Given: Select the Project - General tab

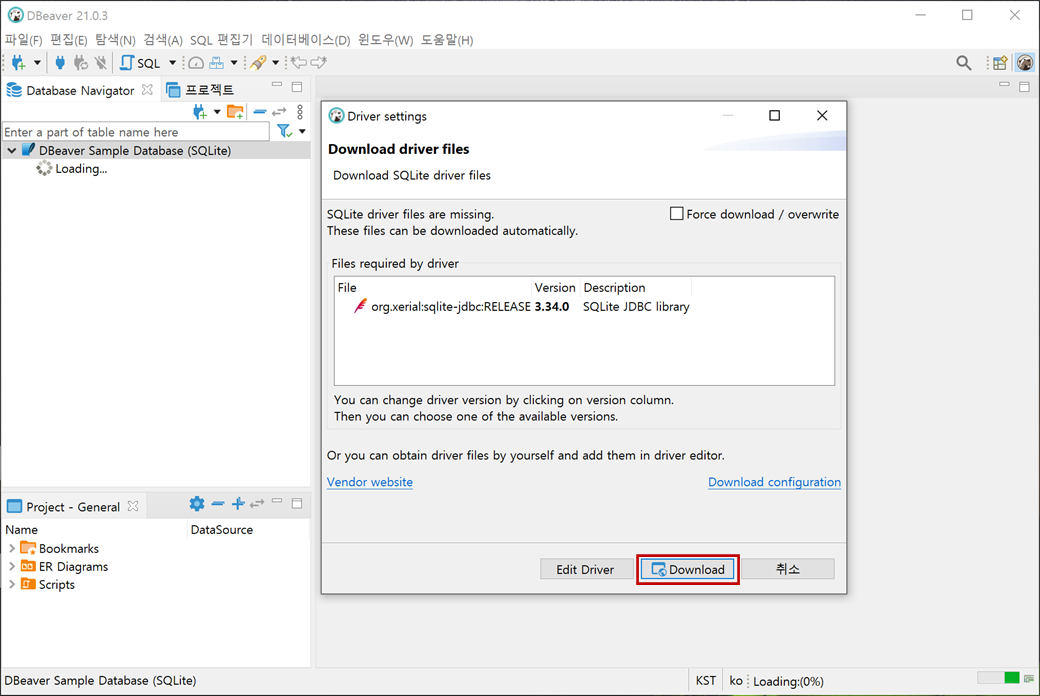Looking at the screenshot, I should point(73,507).
